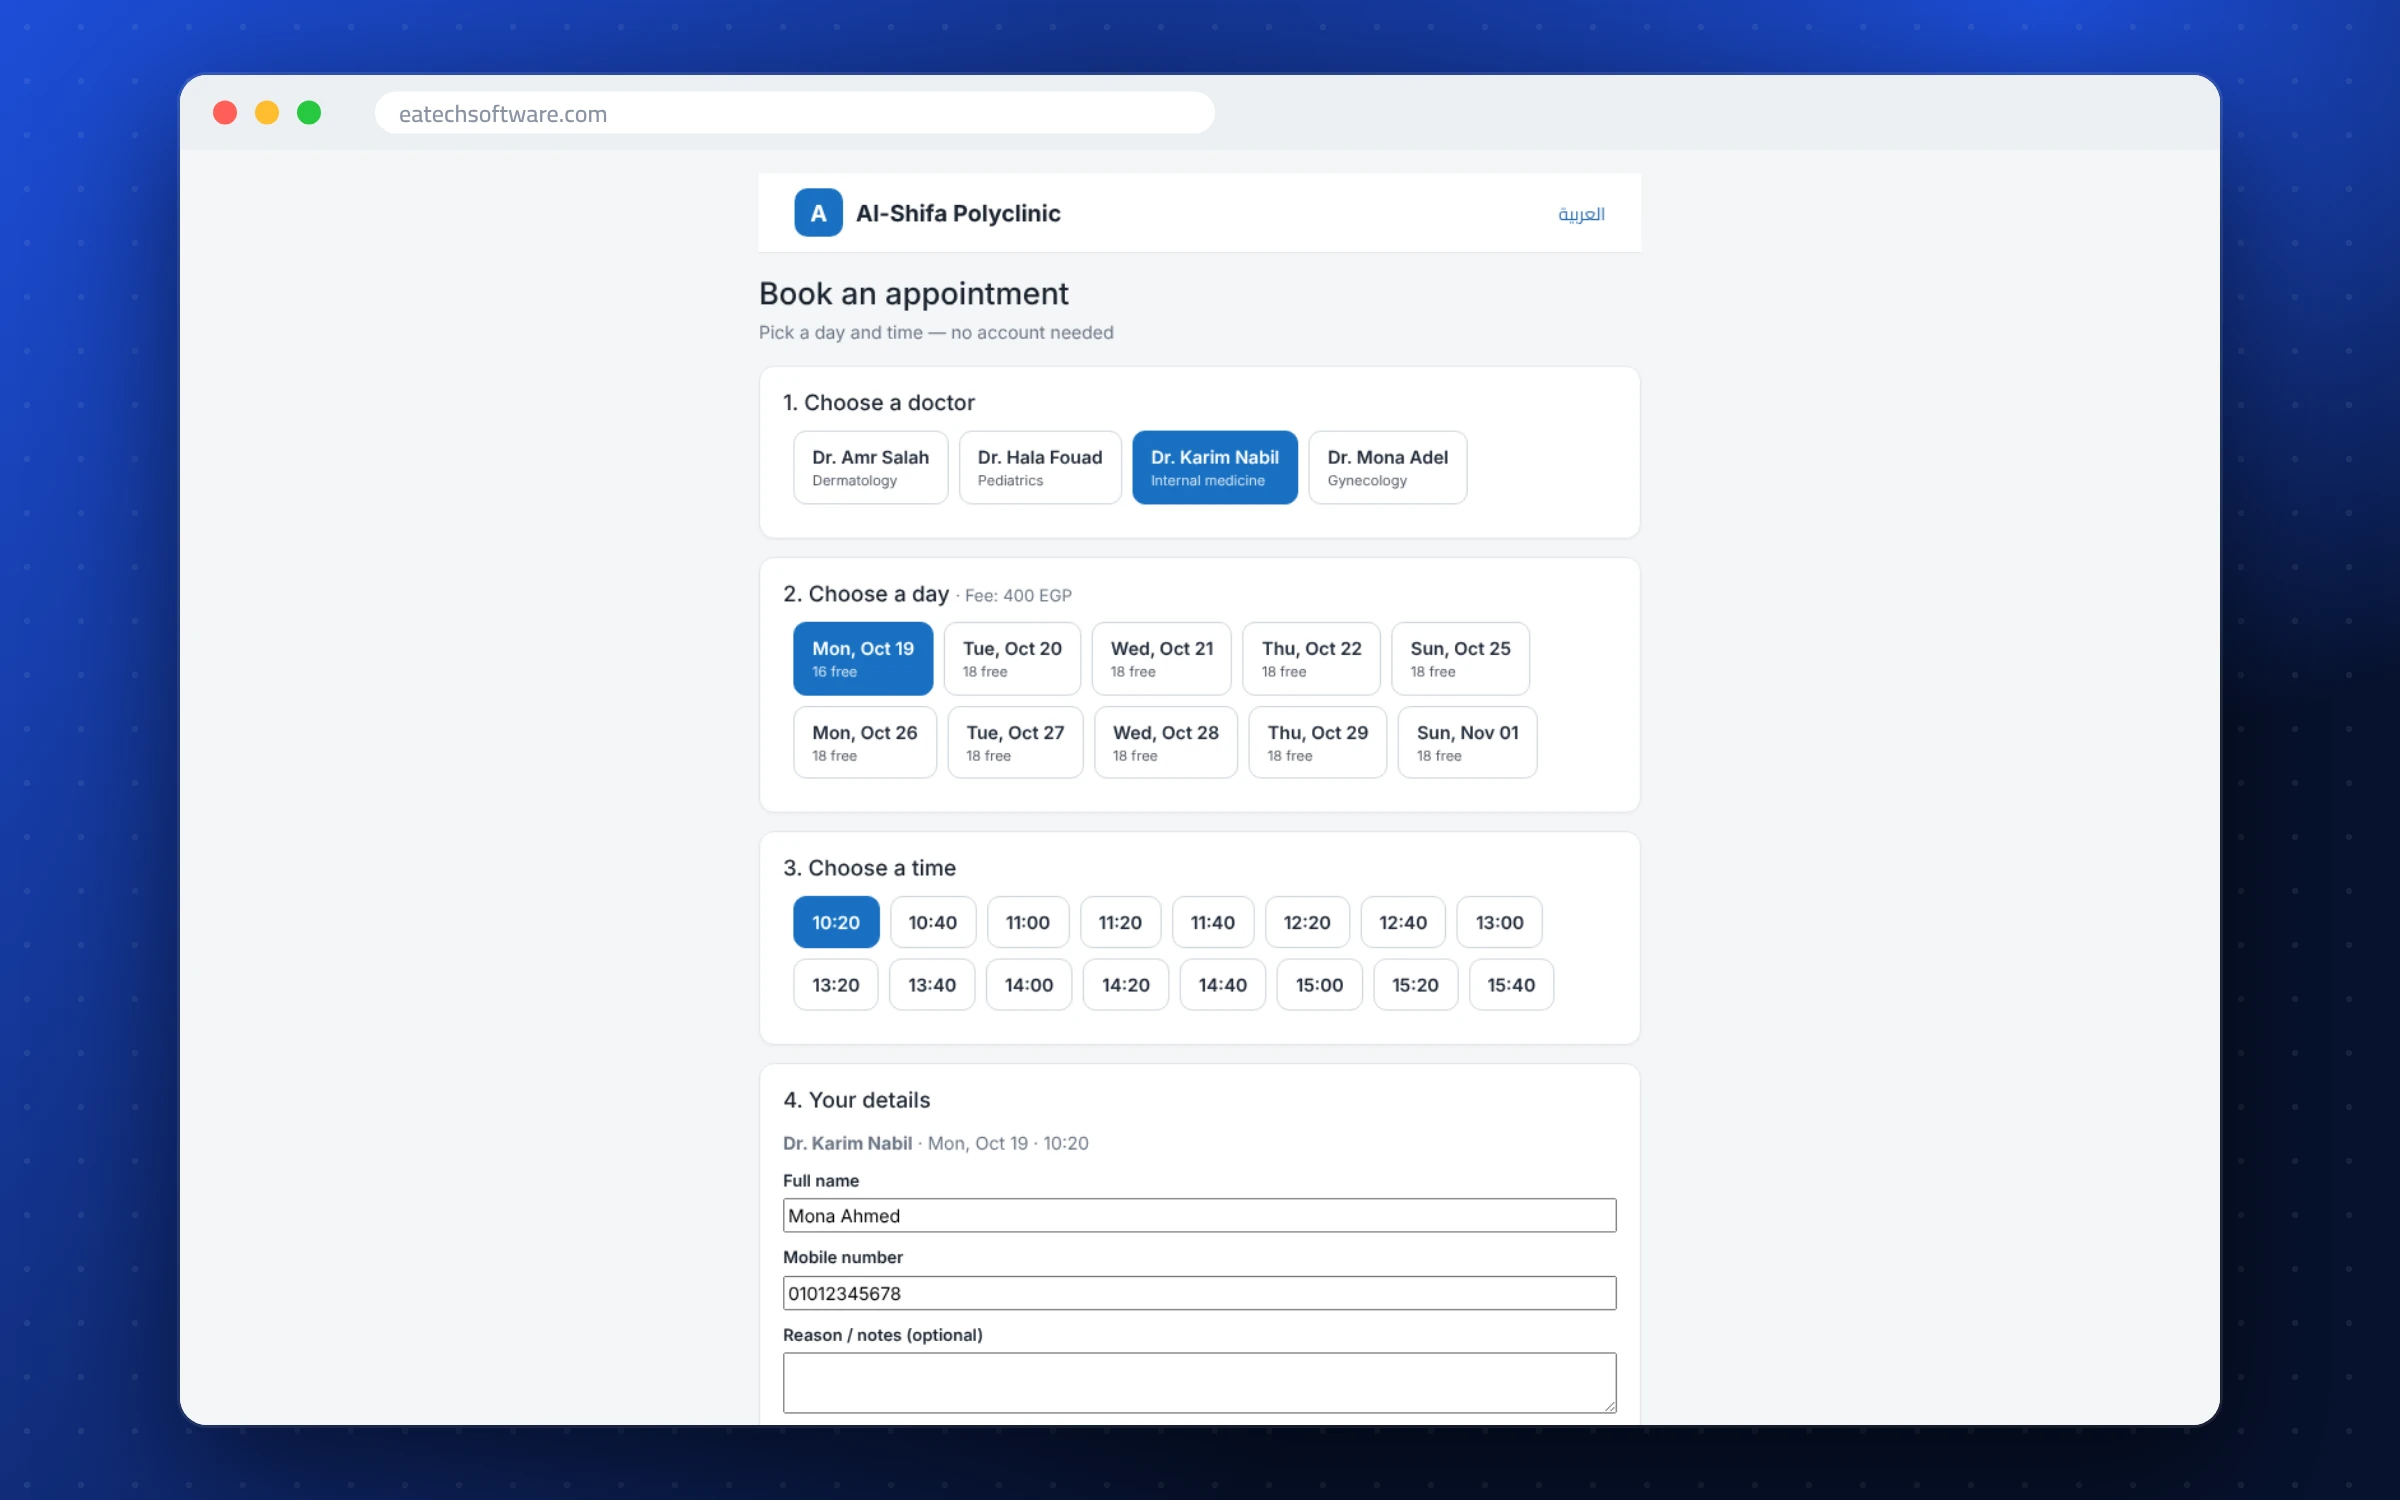Image resolution: width=2400 pixels, height=1500 pixels.
Task: Choose Mon, Oct 26 day option
Action: click(x=865, y=742)
